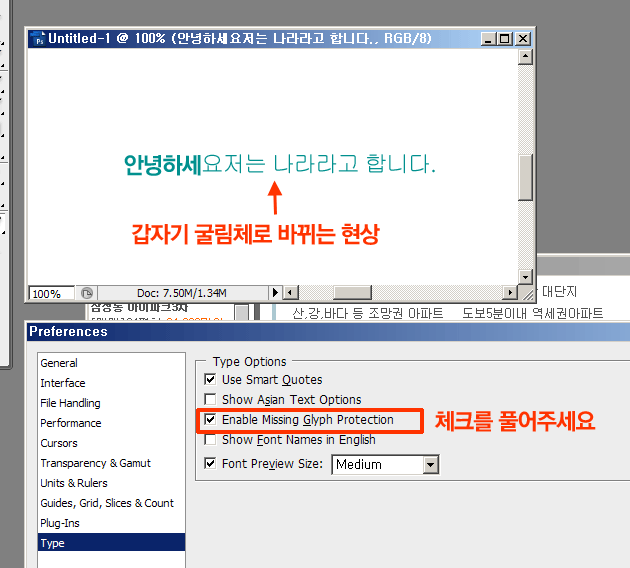Maximize the Untitled-1 document window

(x=505, y=39)
